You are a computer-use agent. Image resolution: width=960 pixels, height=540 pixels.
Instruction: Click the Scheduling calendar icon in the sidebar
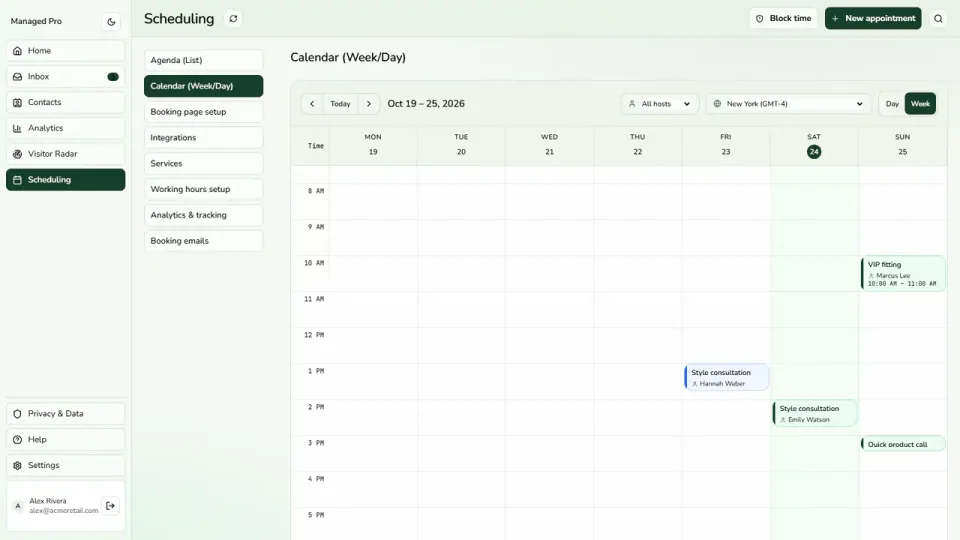(x=17, y=179)
